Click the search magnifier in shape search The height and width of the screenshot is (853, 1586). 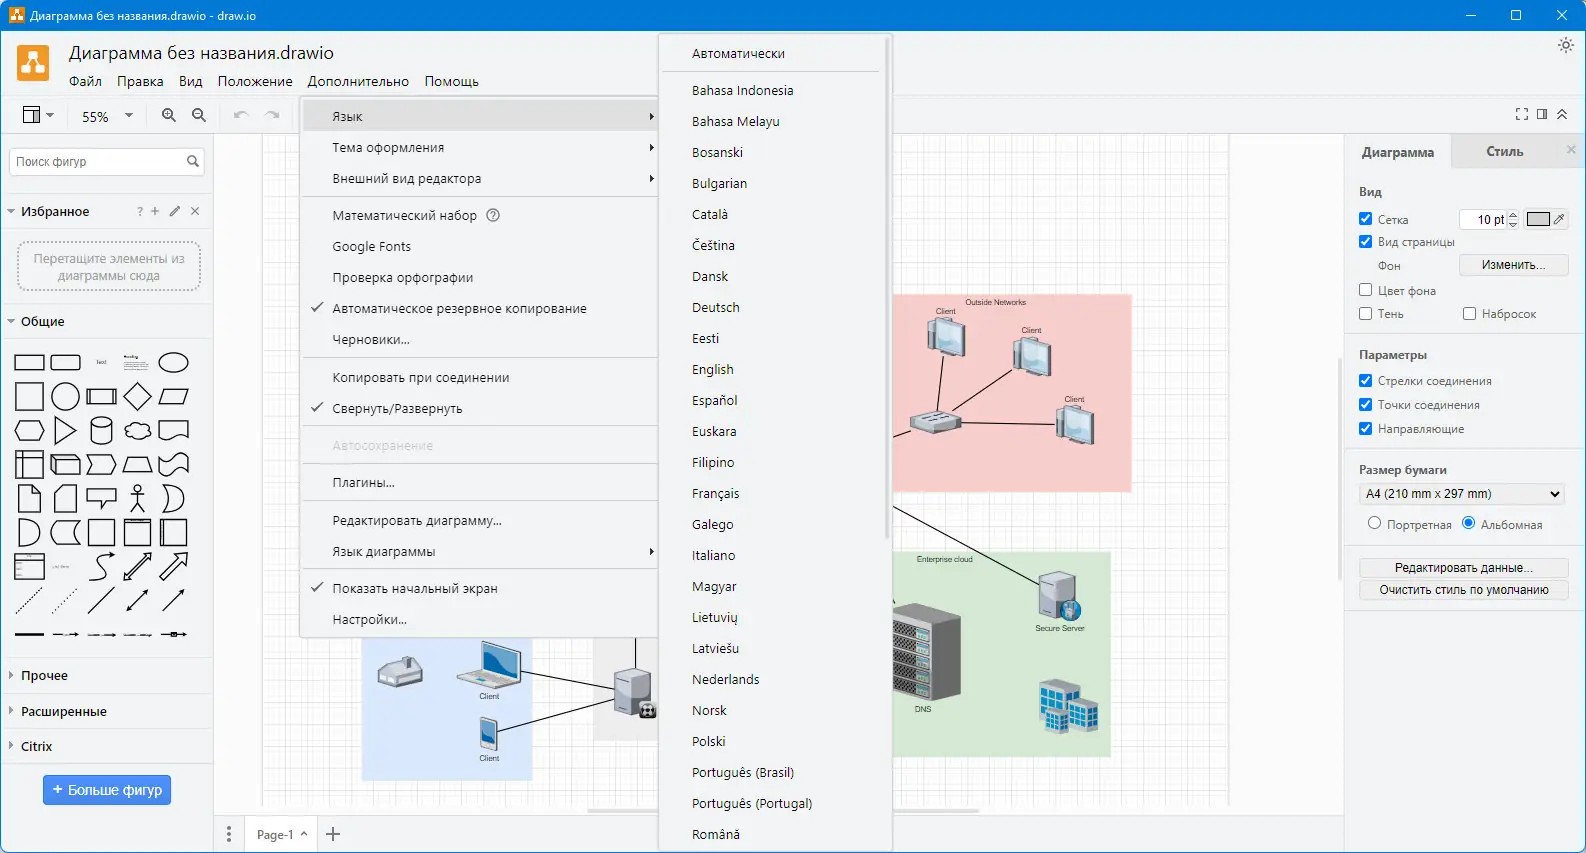(193, 161)
